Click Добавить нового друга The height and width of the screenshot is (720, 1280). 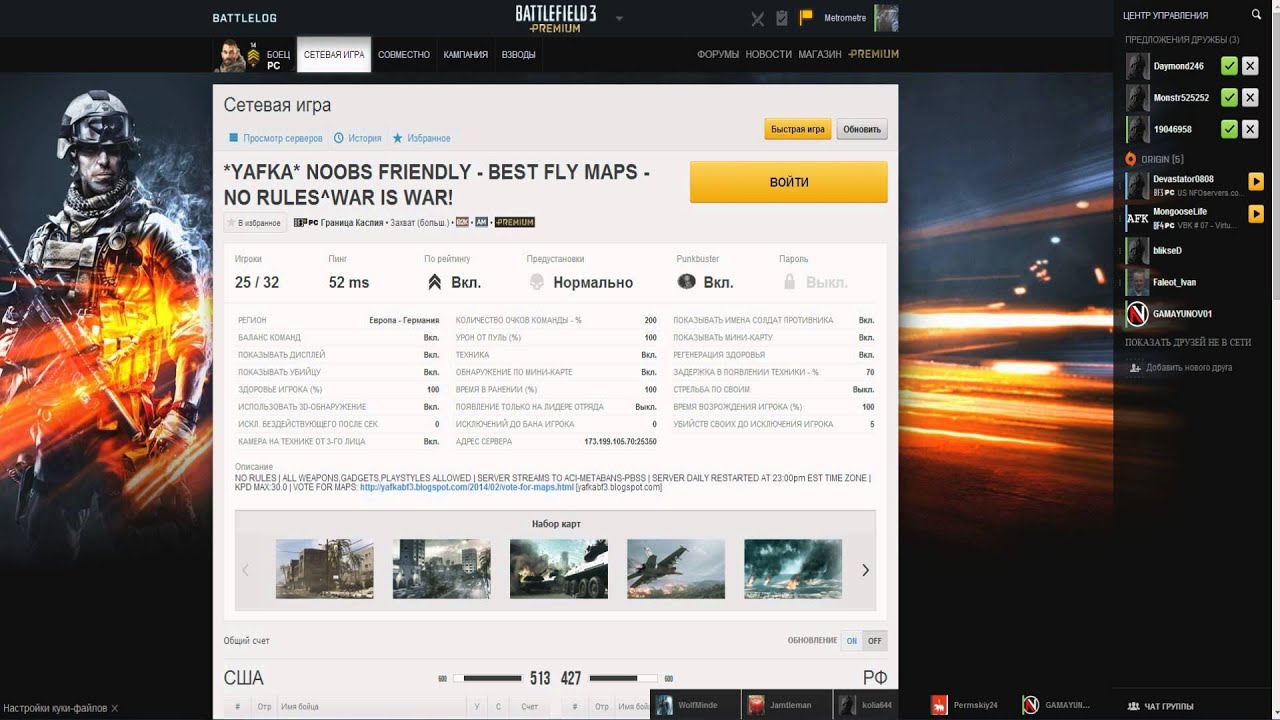pos(1180,367)
